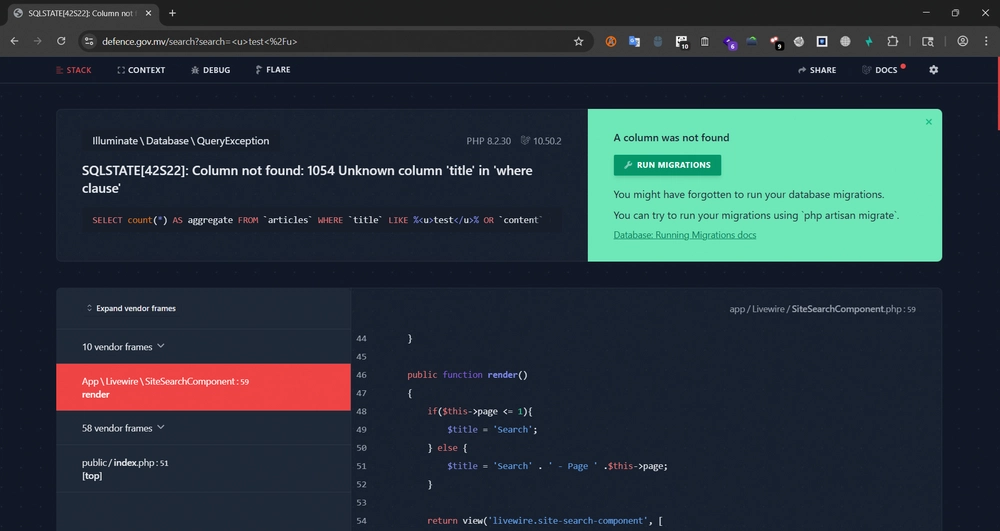This screenshot has width=1000, height=531.
Task: View site information icon in address bar
Action: [89, 41]
